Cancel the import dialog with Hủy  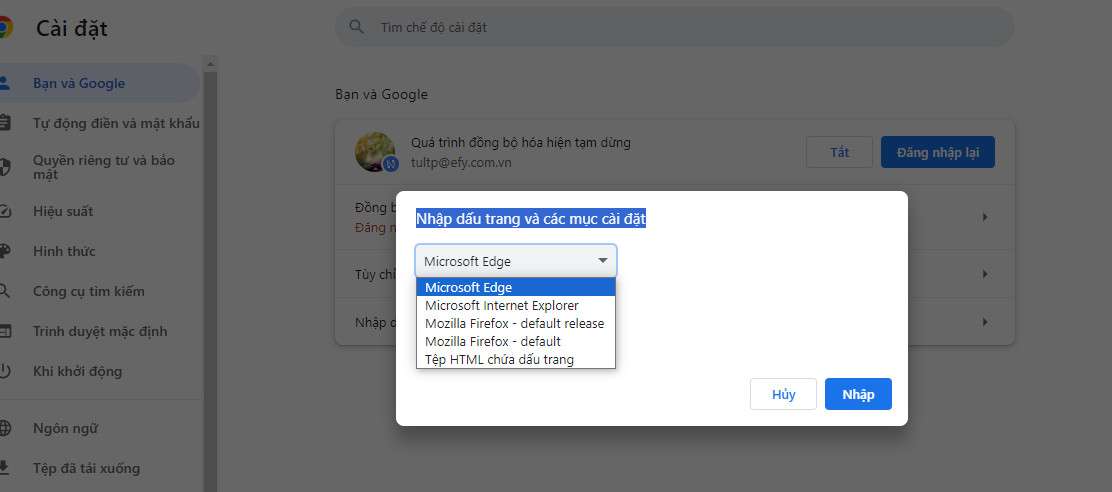[x=783, y=394]
